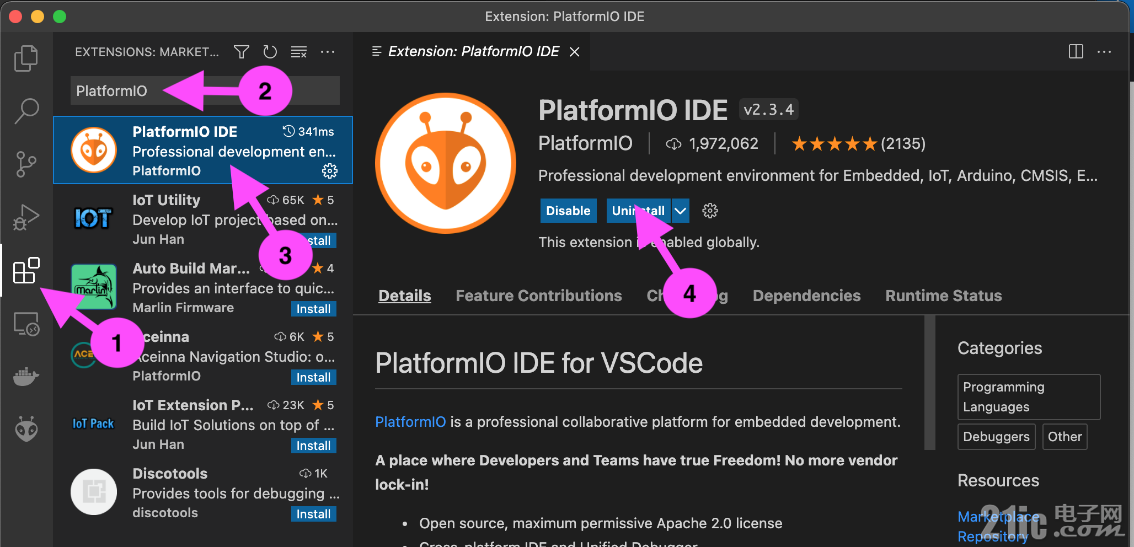
Task: Click the five-star rating (2135)
Action: click(x=858, y=143)
